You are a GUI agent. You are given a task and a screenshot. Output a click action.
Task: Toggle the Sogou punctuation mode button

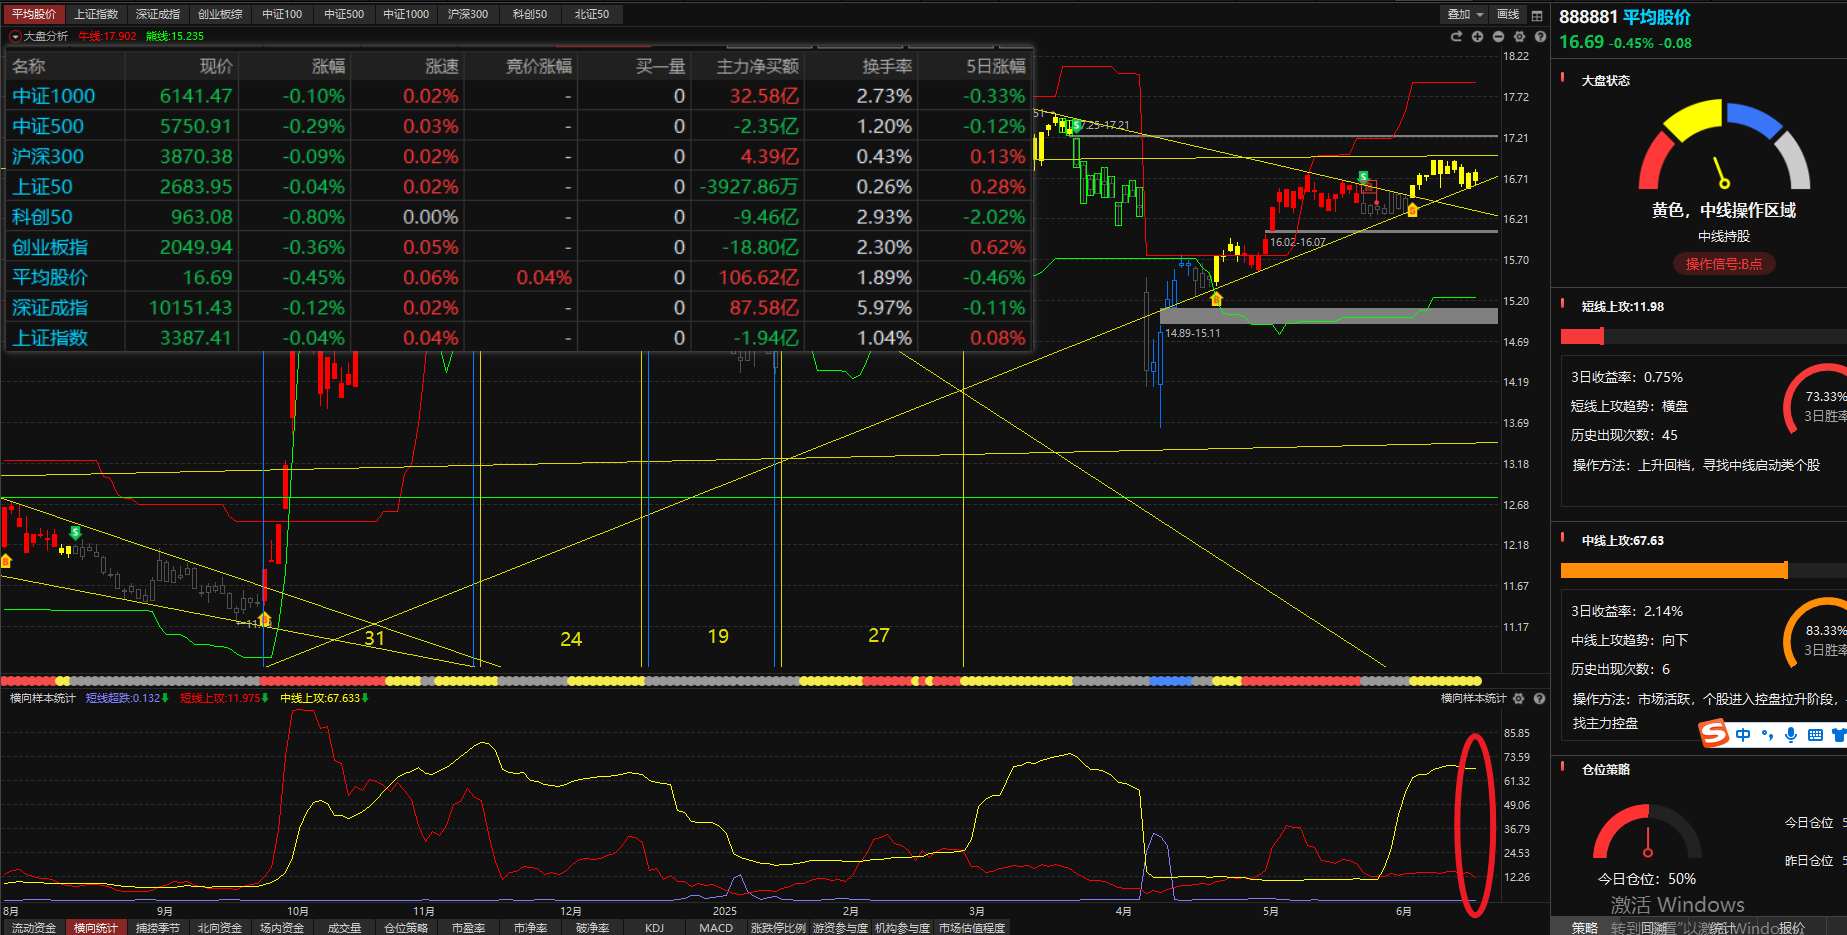(1767, 735)
